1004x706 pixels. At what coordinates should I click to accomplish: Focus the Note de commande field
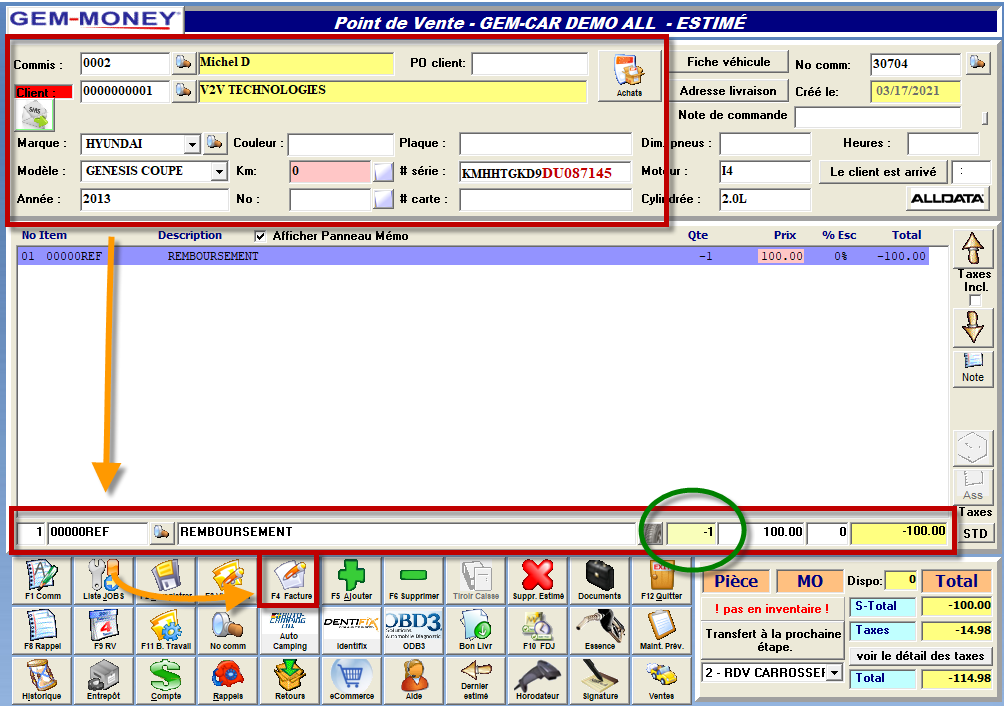[x=878, y=117]
